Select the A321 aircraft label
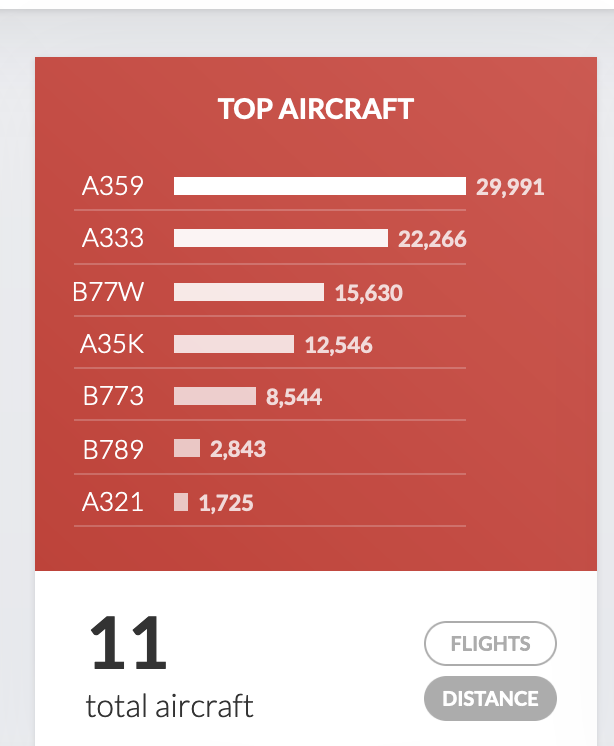 pyautogui.click(x=113, y=502)
